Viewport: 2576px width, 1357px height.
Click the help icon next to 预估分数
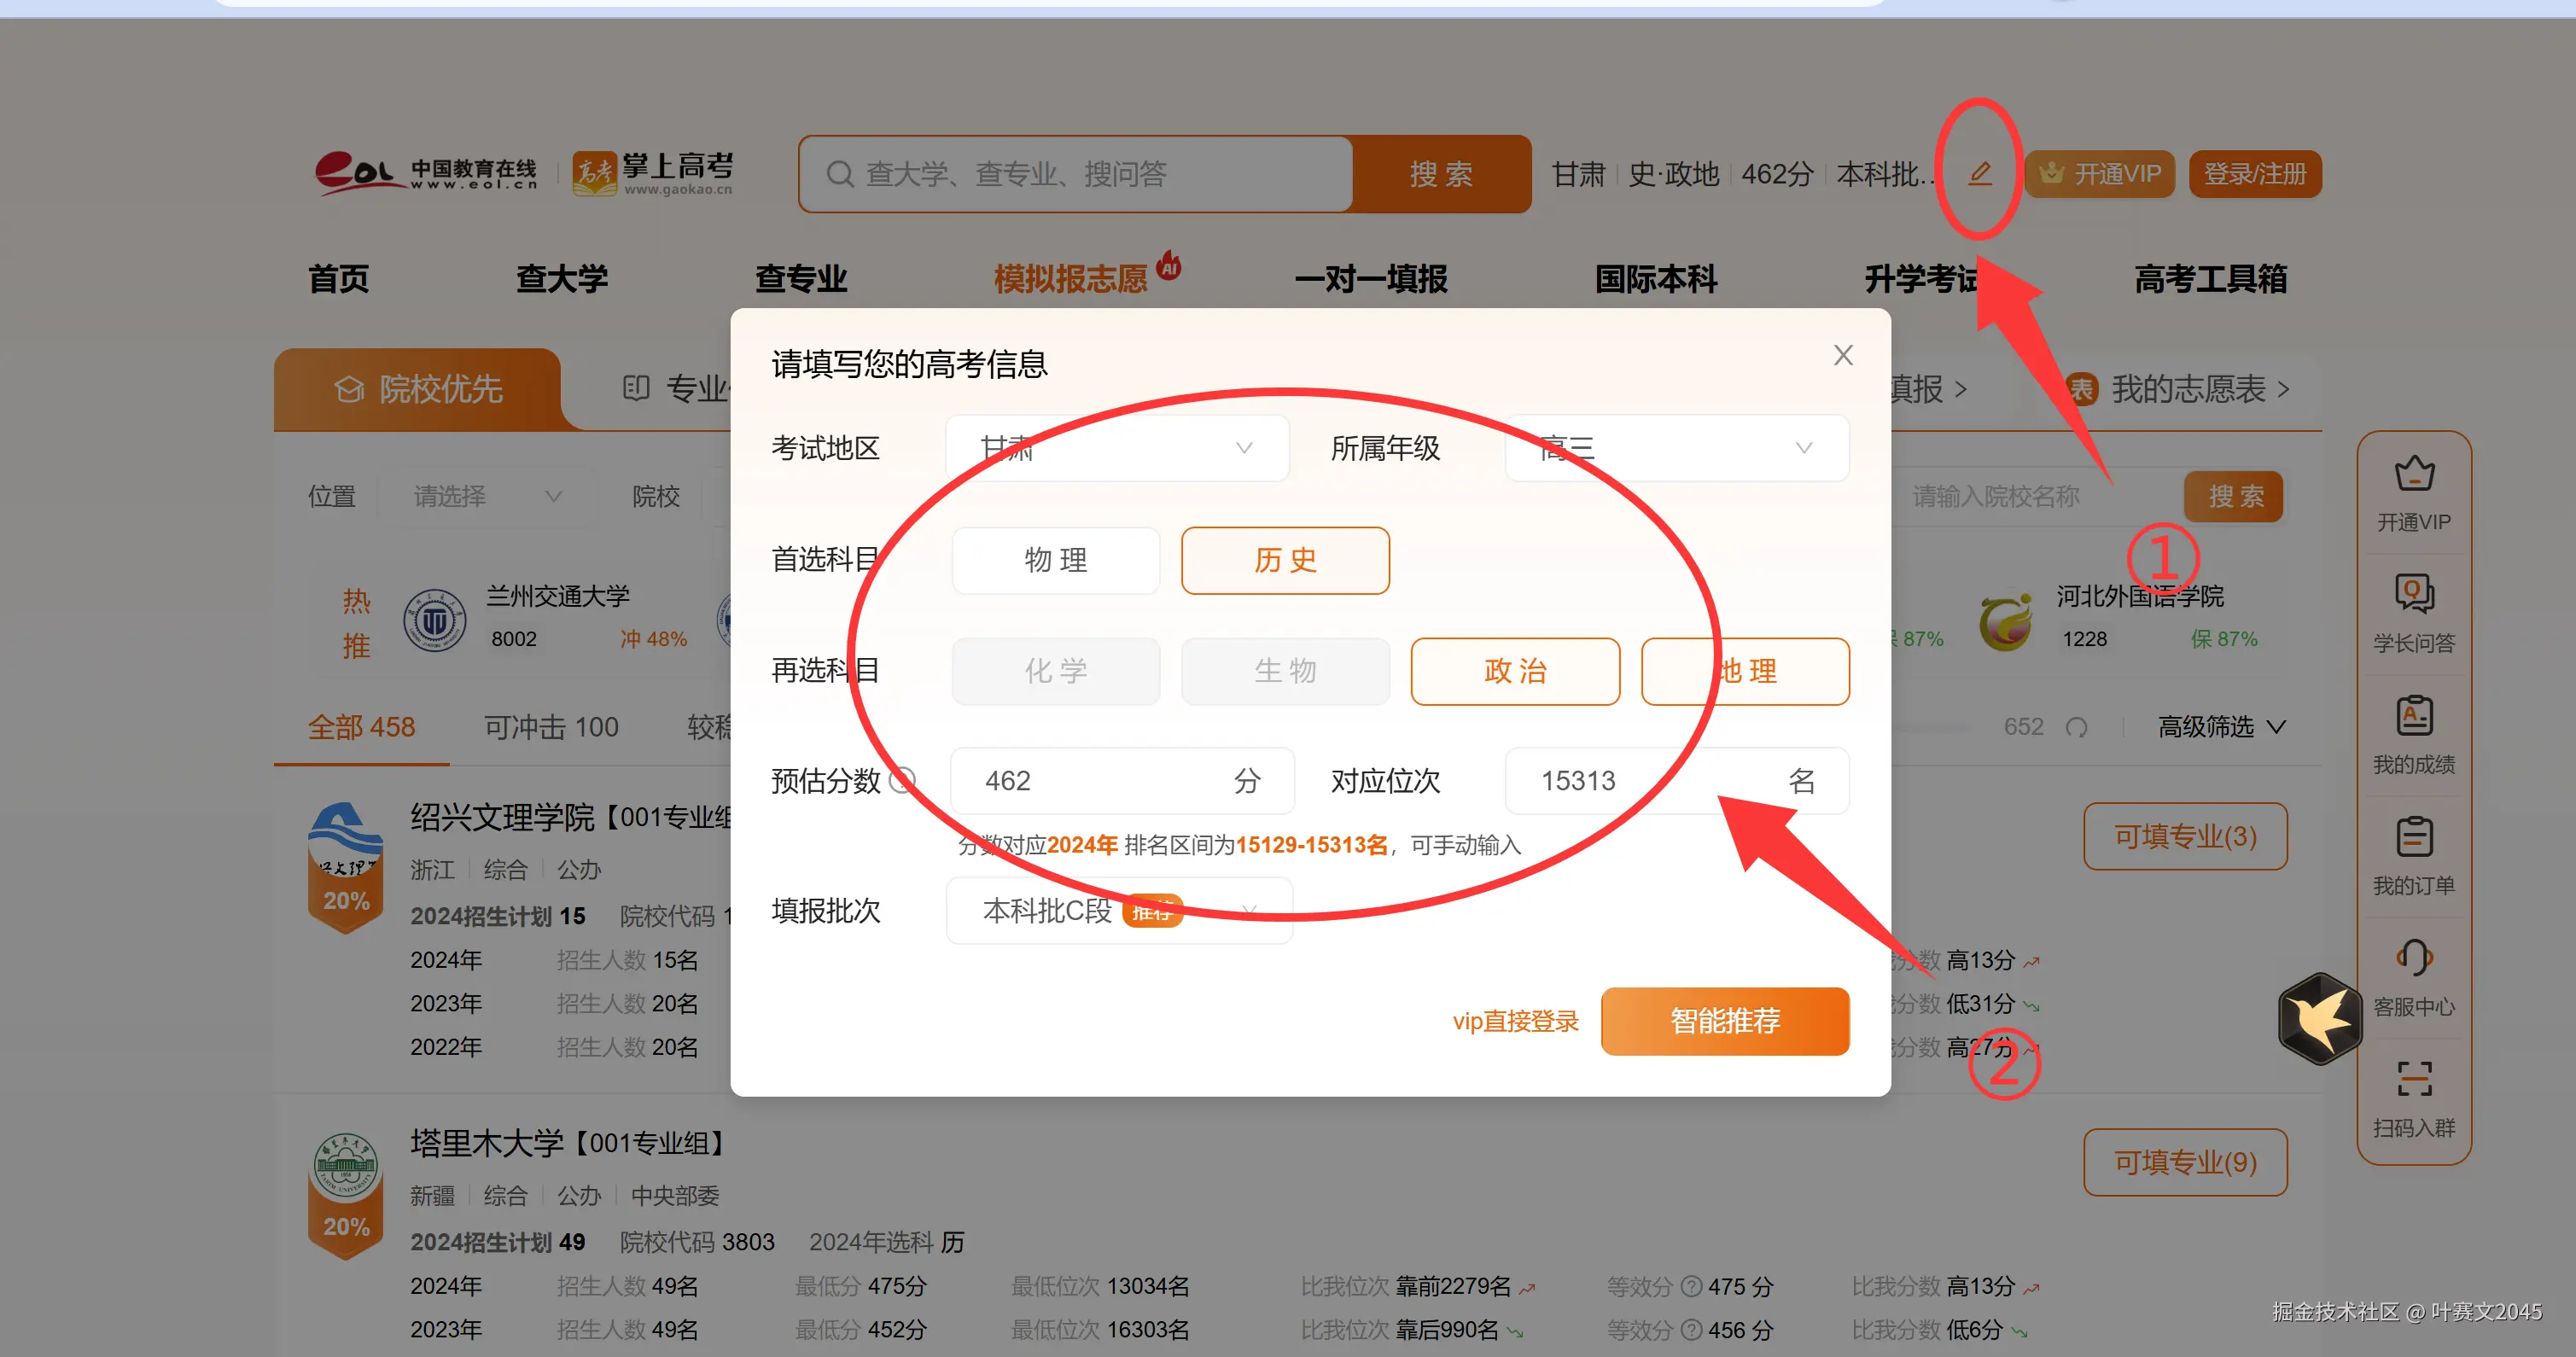(x=903, y=780)
